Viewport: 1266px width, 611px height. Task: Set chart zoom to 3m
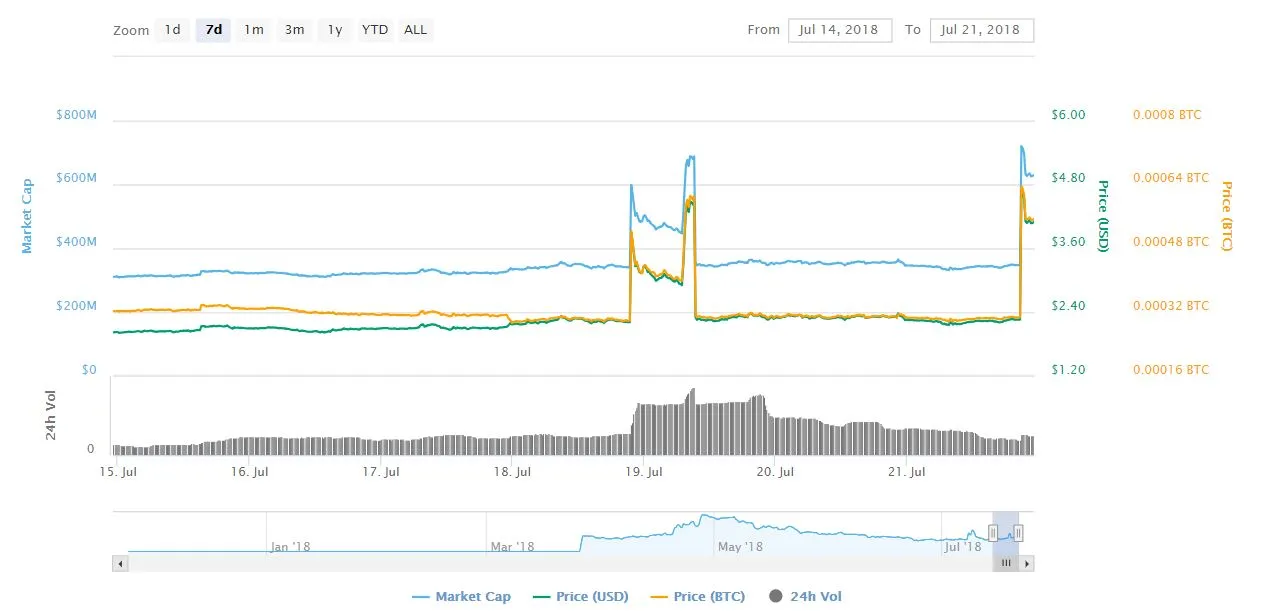coord(294,30)
